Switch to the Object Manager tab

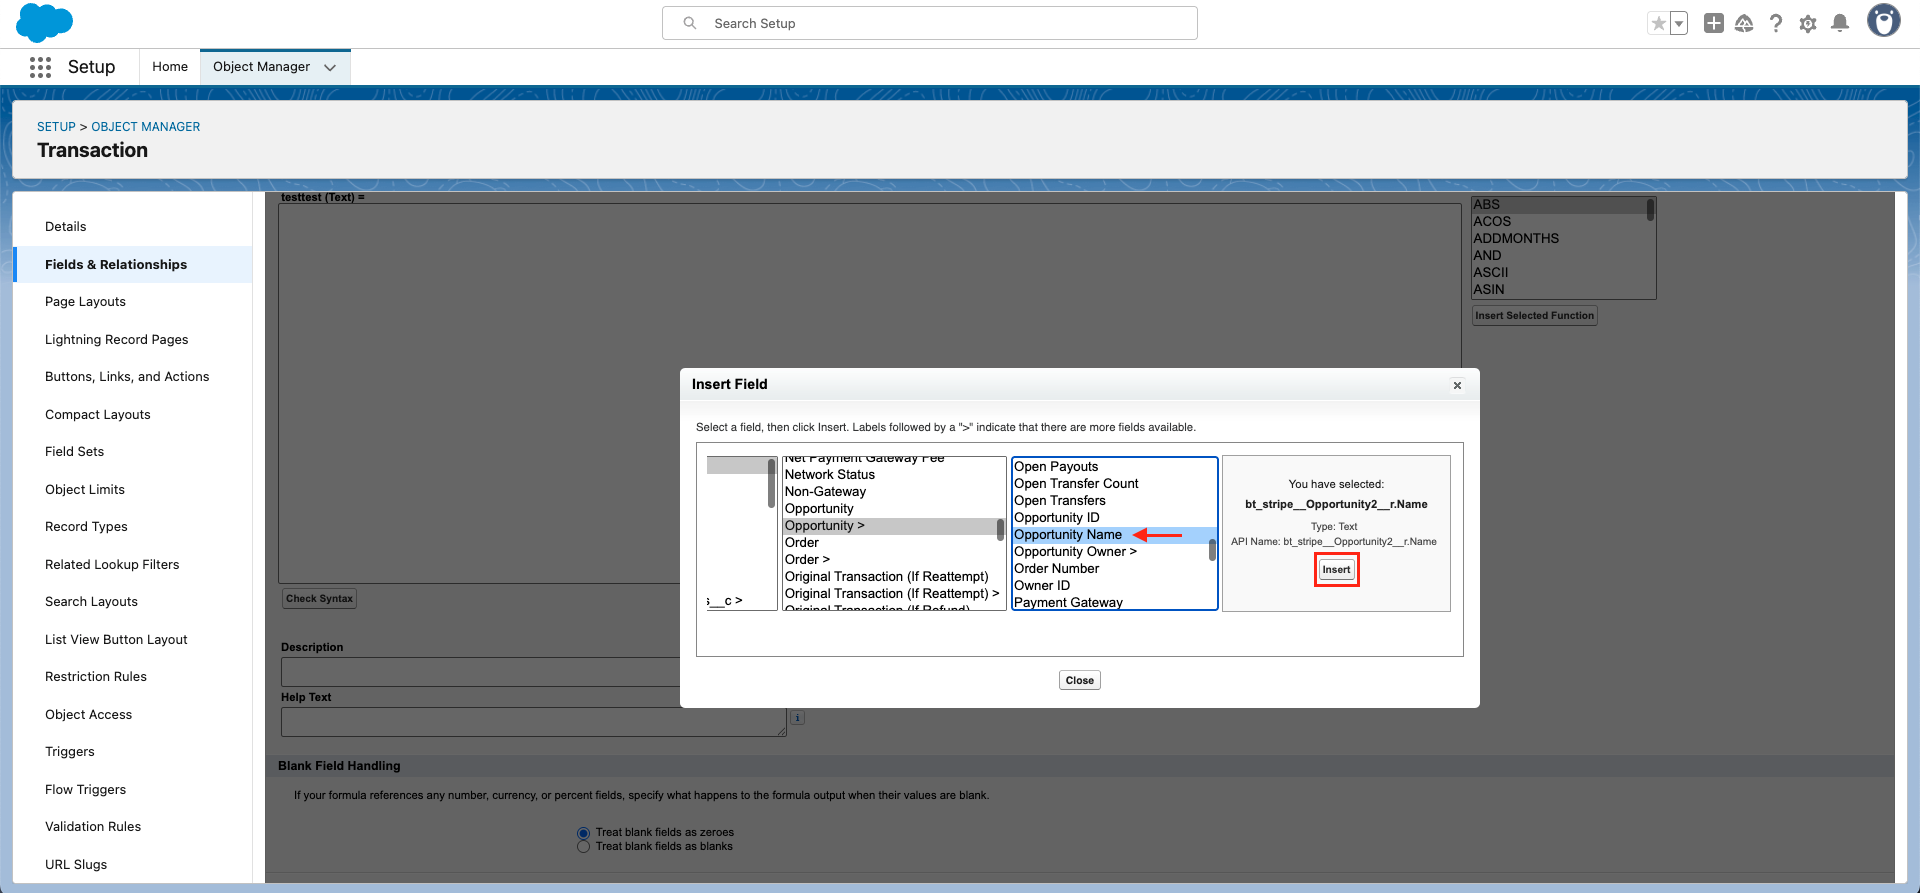pyautogui.click(x=261, y=67)
